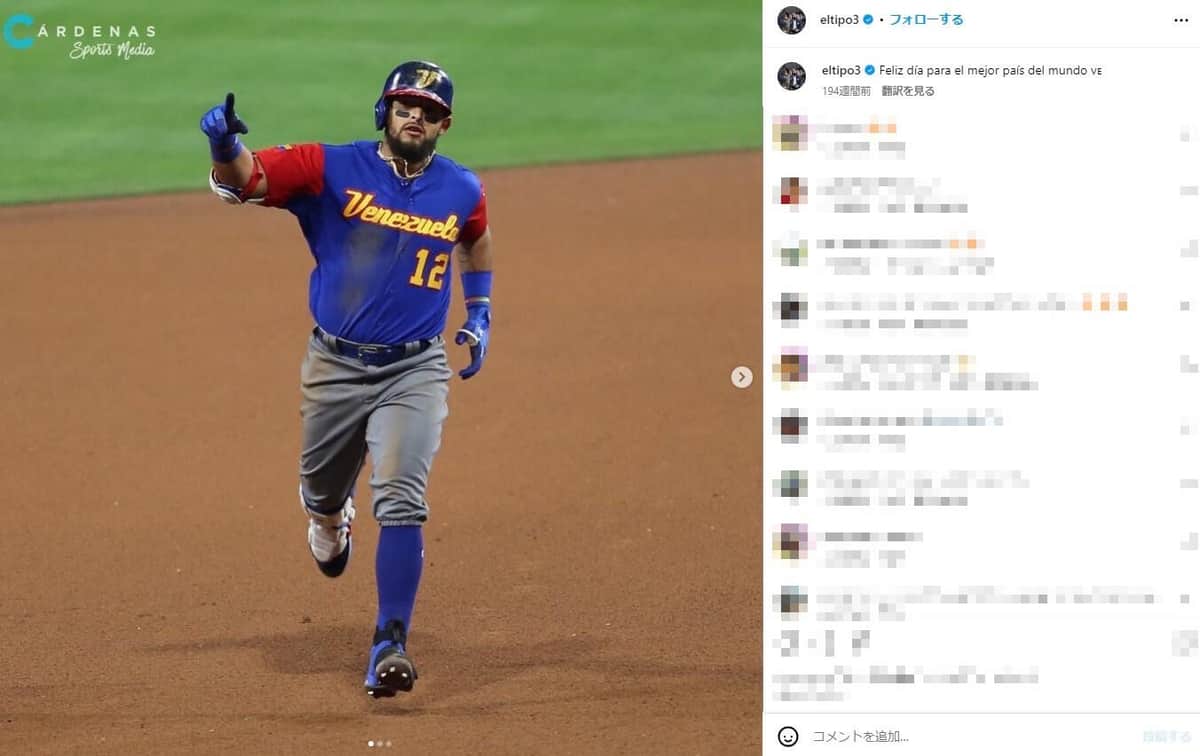Select the second carousel indicator dot
1200x756 pixels.
(380, 744)
